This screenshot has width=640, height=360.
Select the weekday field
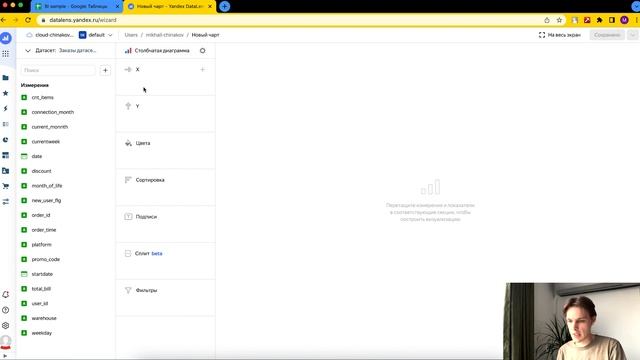42,333
